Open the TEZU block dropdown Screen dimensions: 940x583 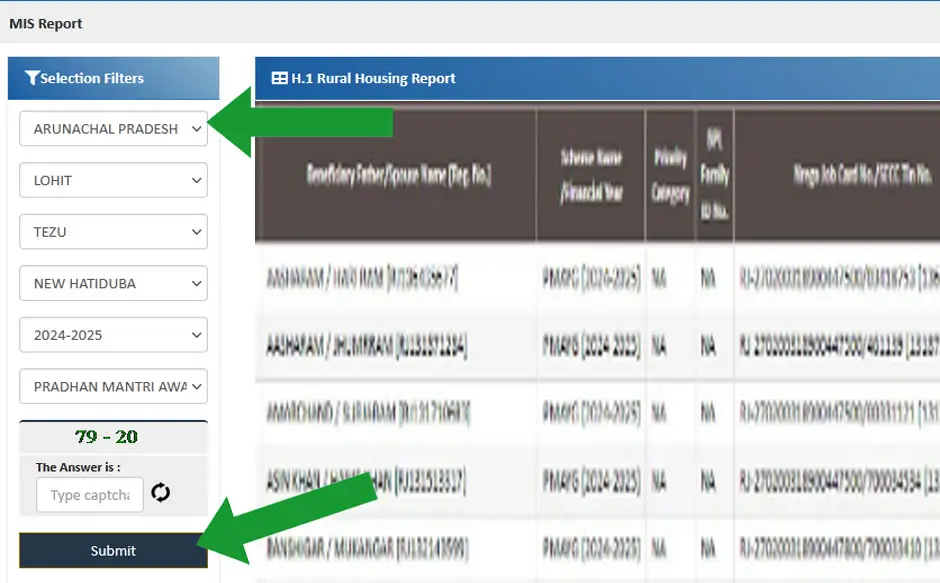click(113, 232)
